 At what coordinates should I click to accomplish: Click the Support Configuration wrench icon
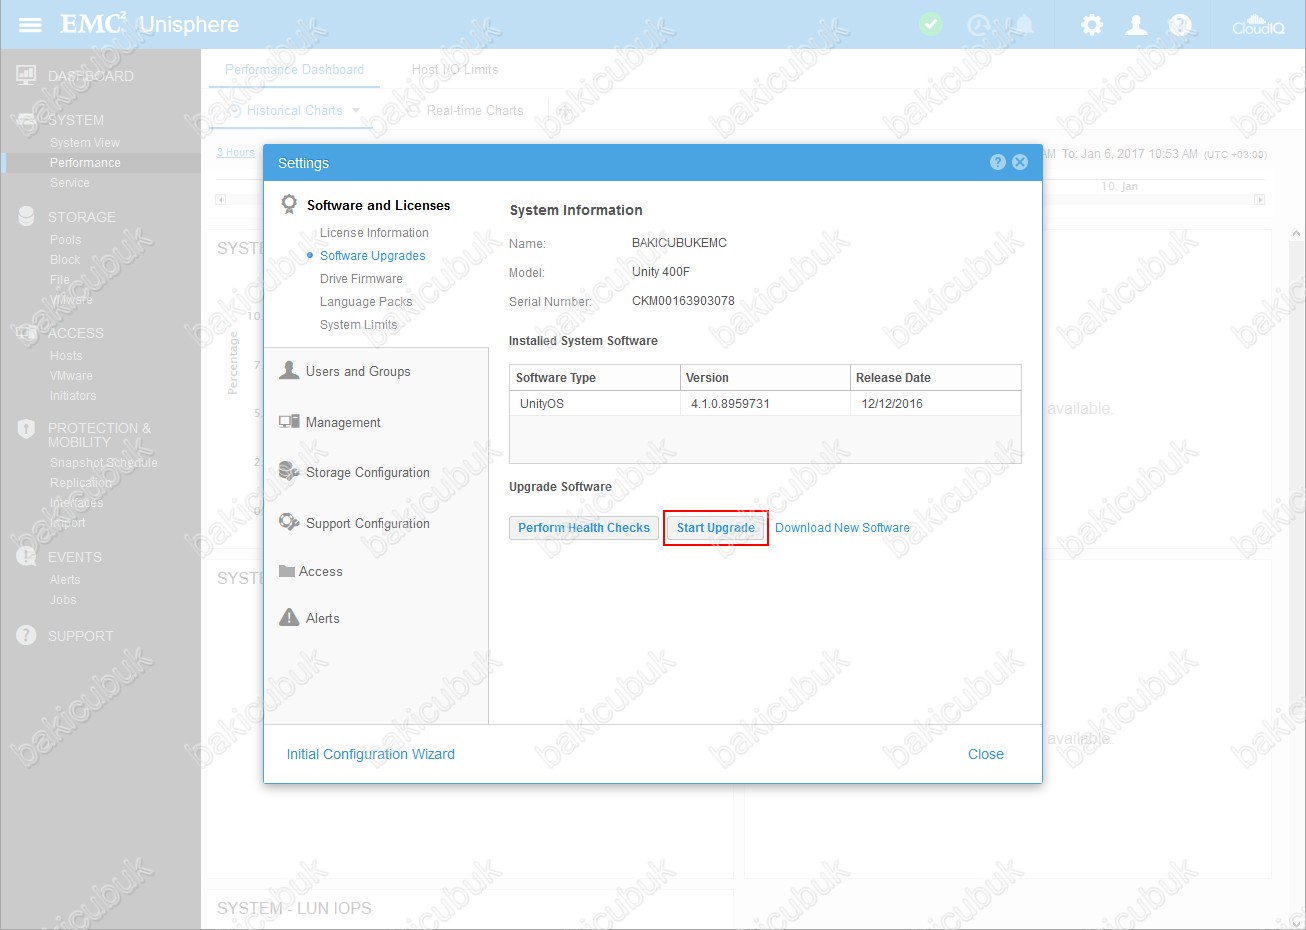coord(289,522)
